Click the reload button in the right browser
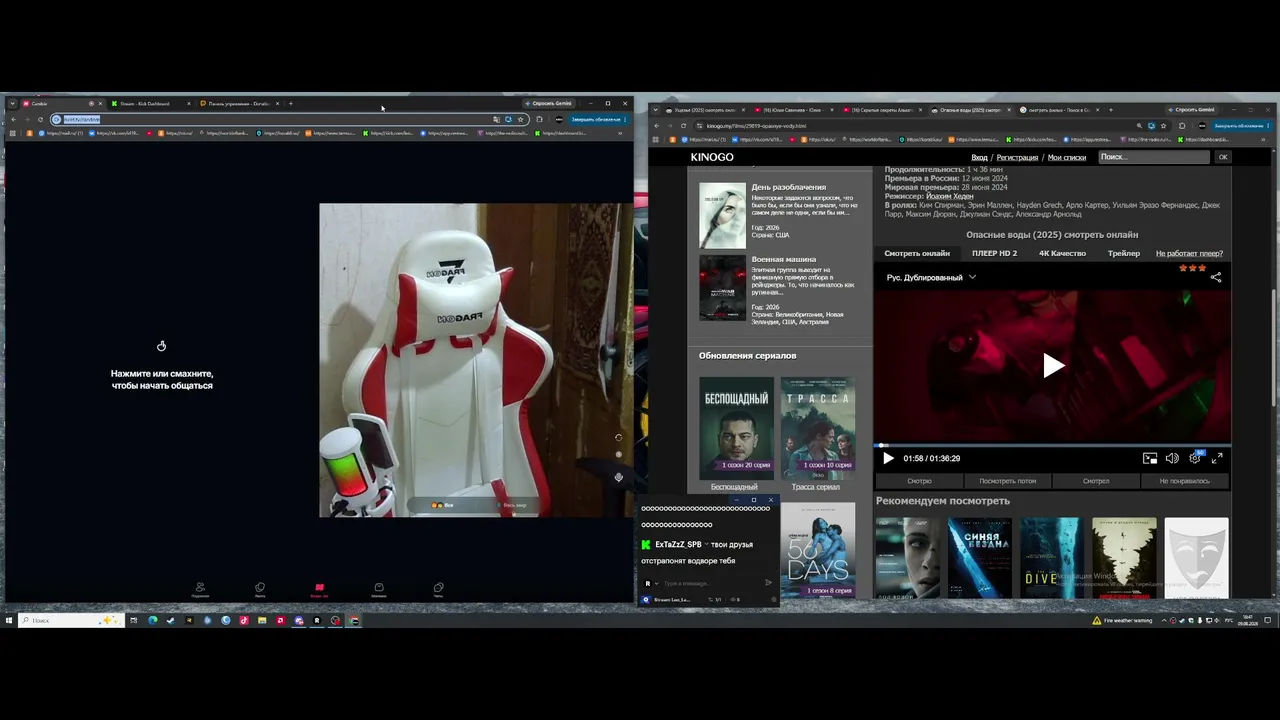This screenshot has height=720, width=1280. tap(683, 126)
